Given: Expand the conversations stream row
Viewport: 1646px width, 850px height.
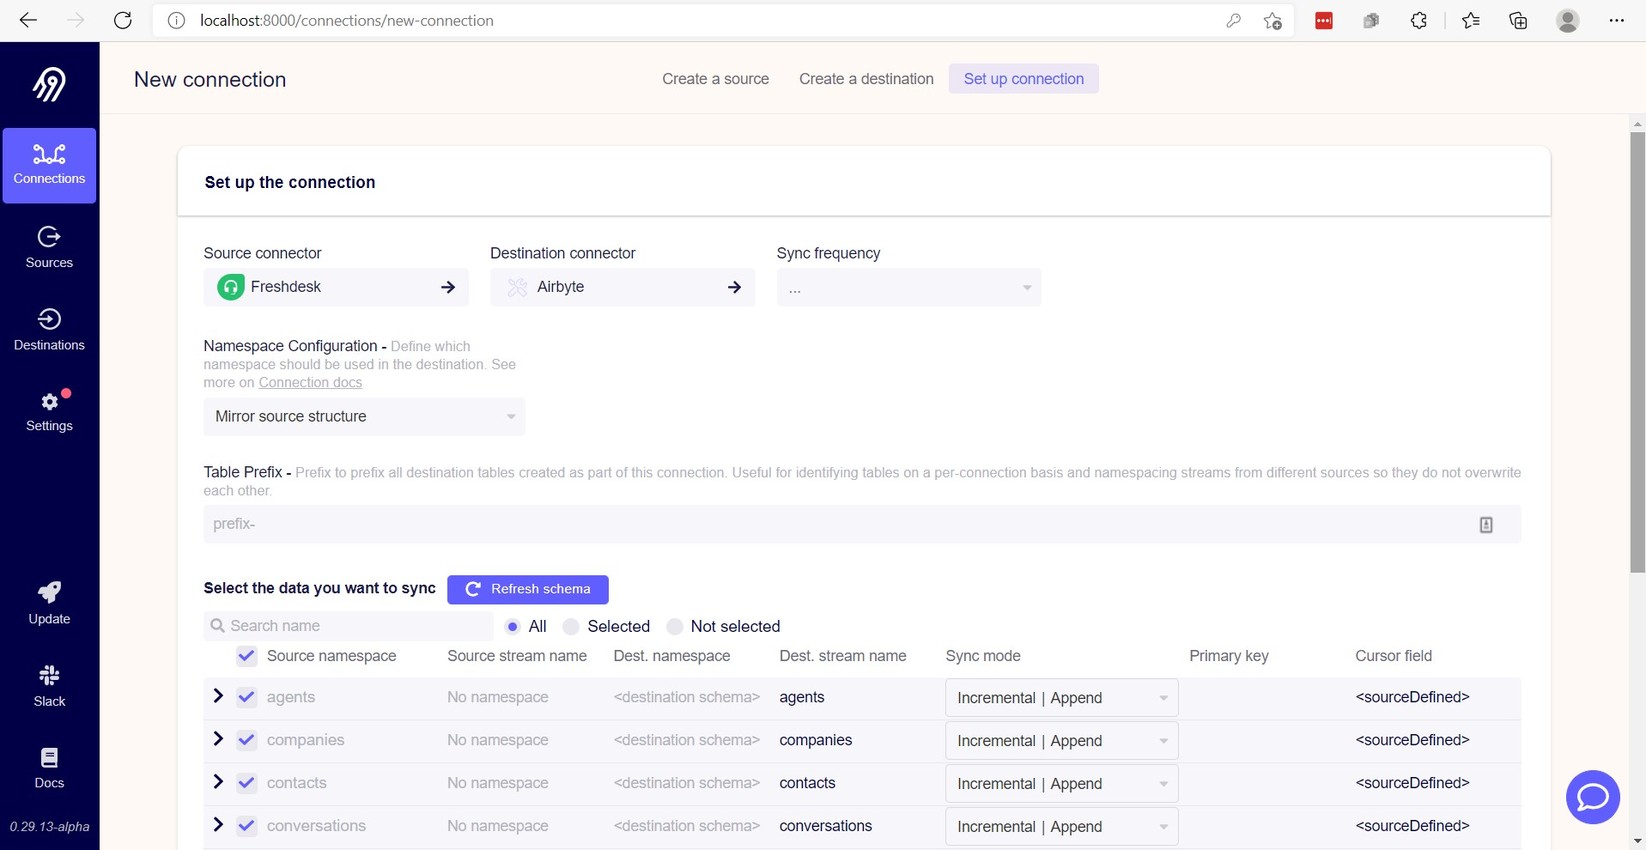Looking at the screenshot, I should 218,825.
